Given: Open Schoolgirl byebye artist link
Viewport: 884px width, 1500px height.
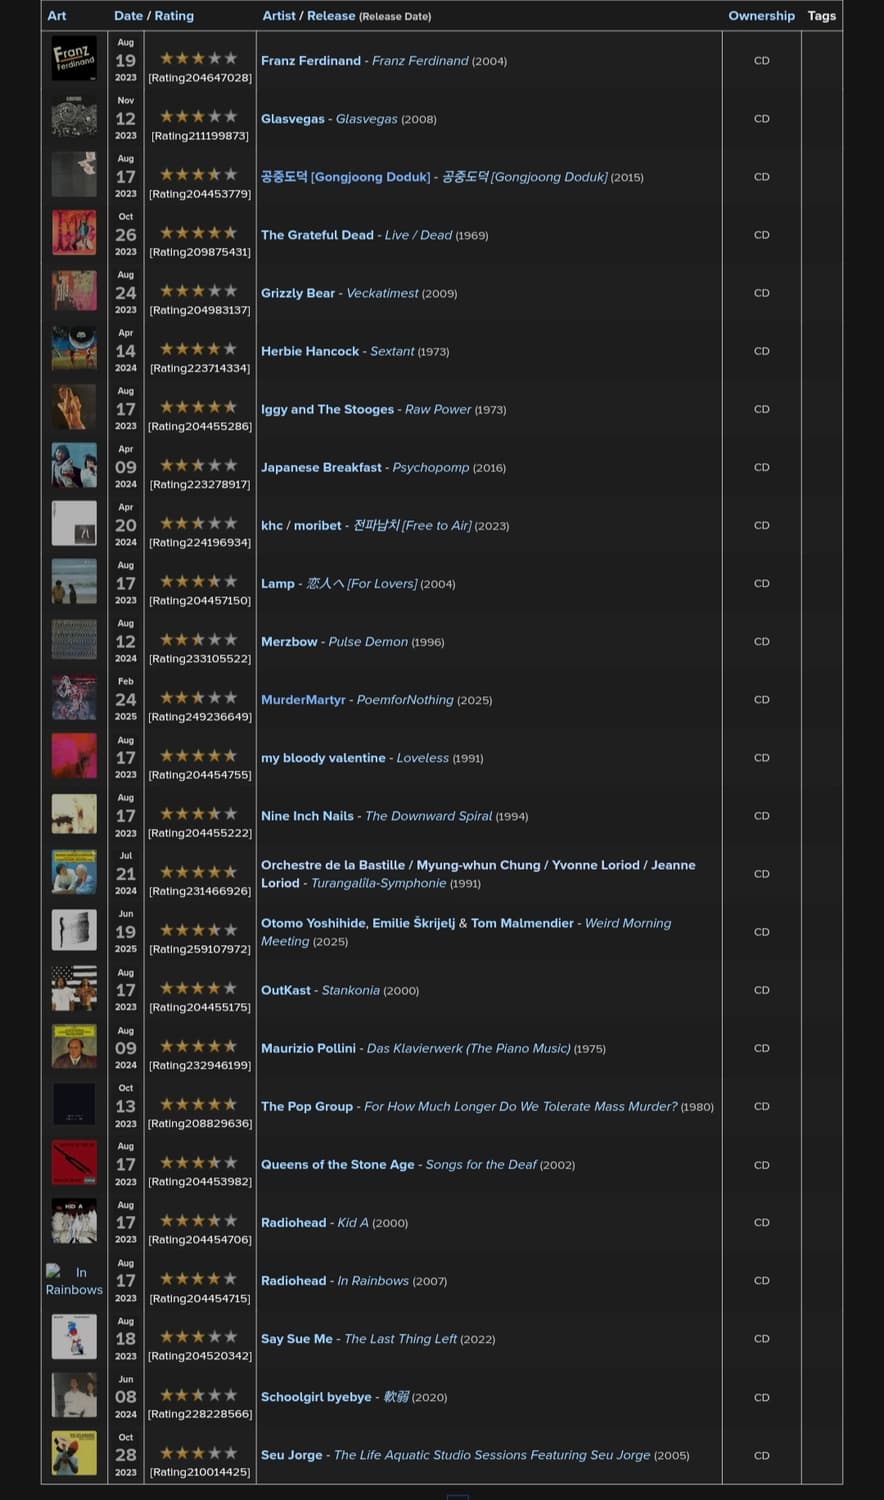Looking at the screenshot, I should [316, 1397].
